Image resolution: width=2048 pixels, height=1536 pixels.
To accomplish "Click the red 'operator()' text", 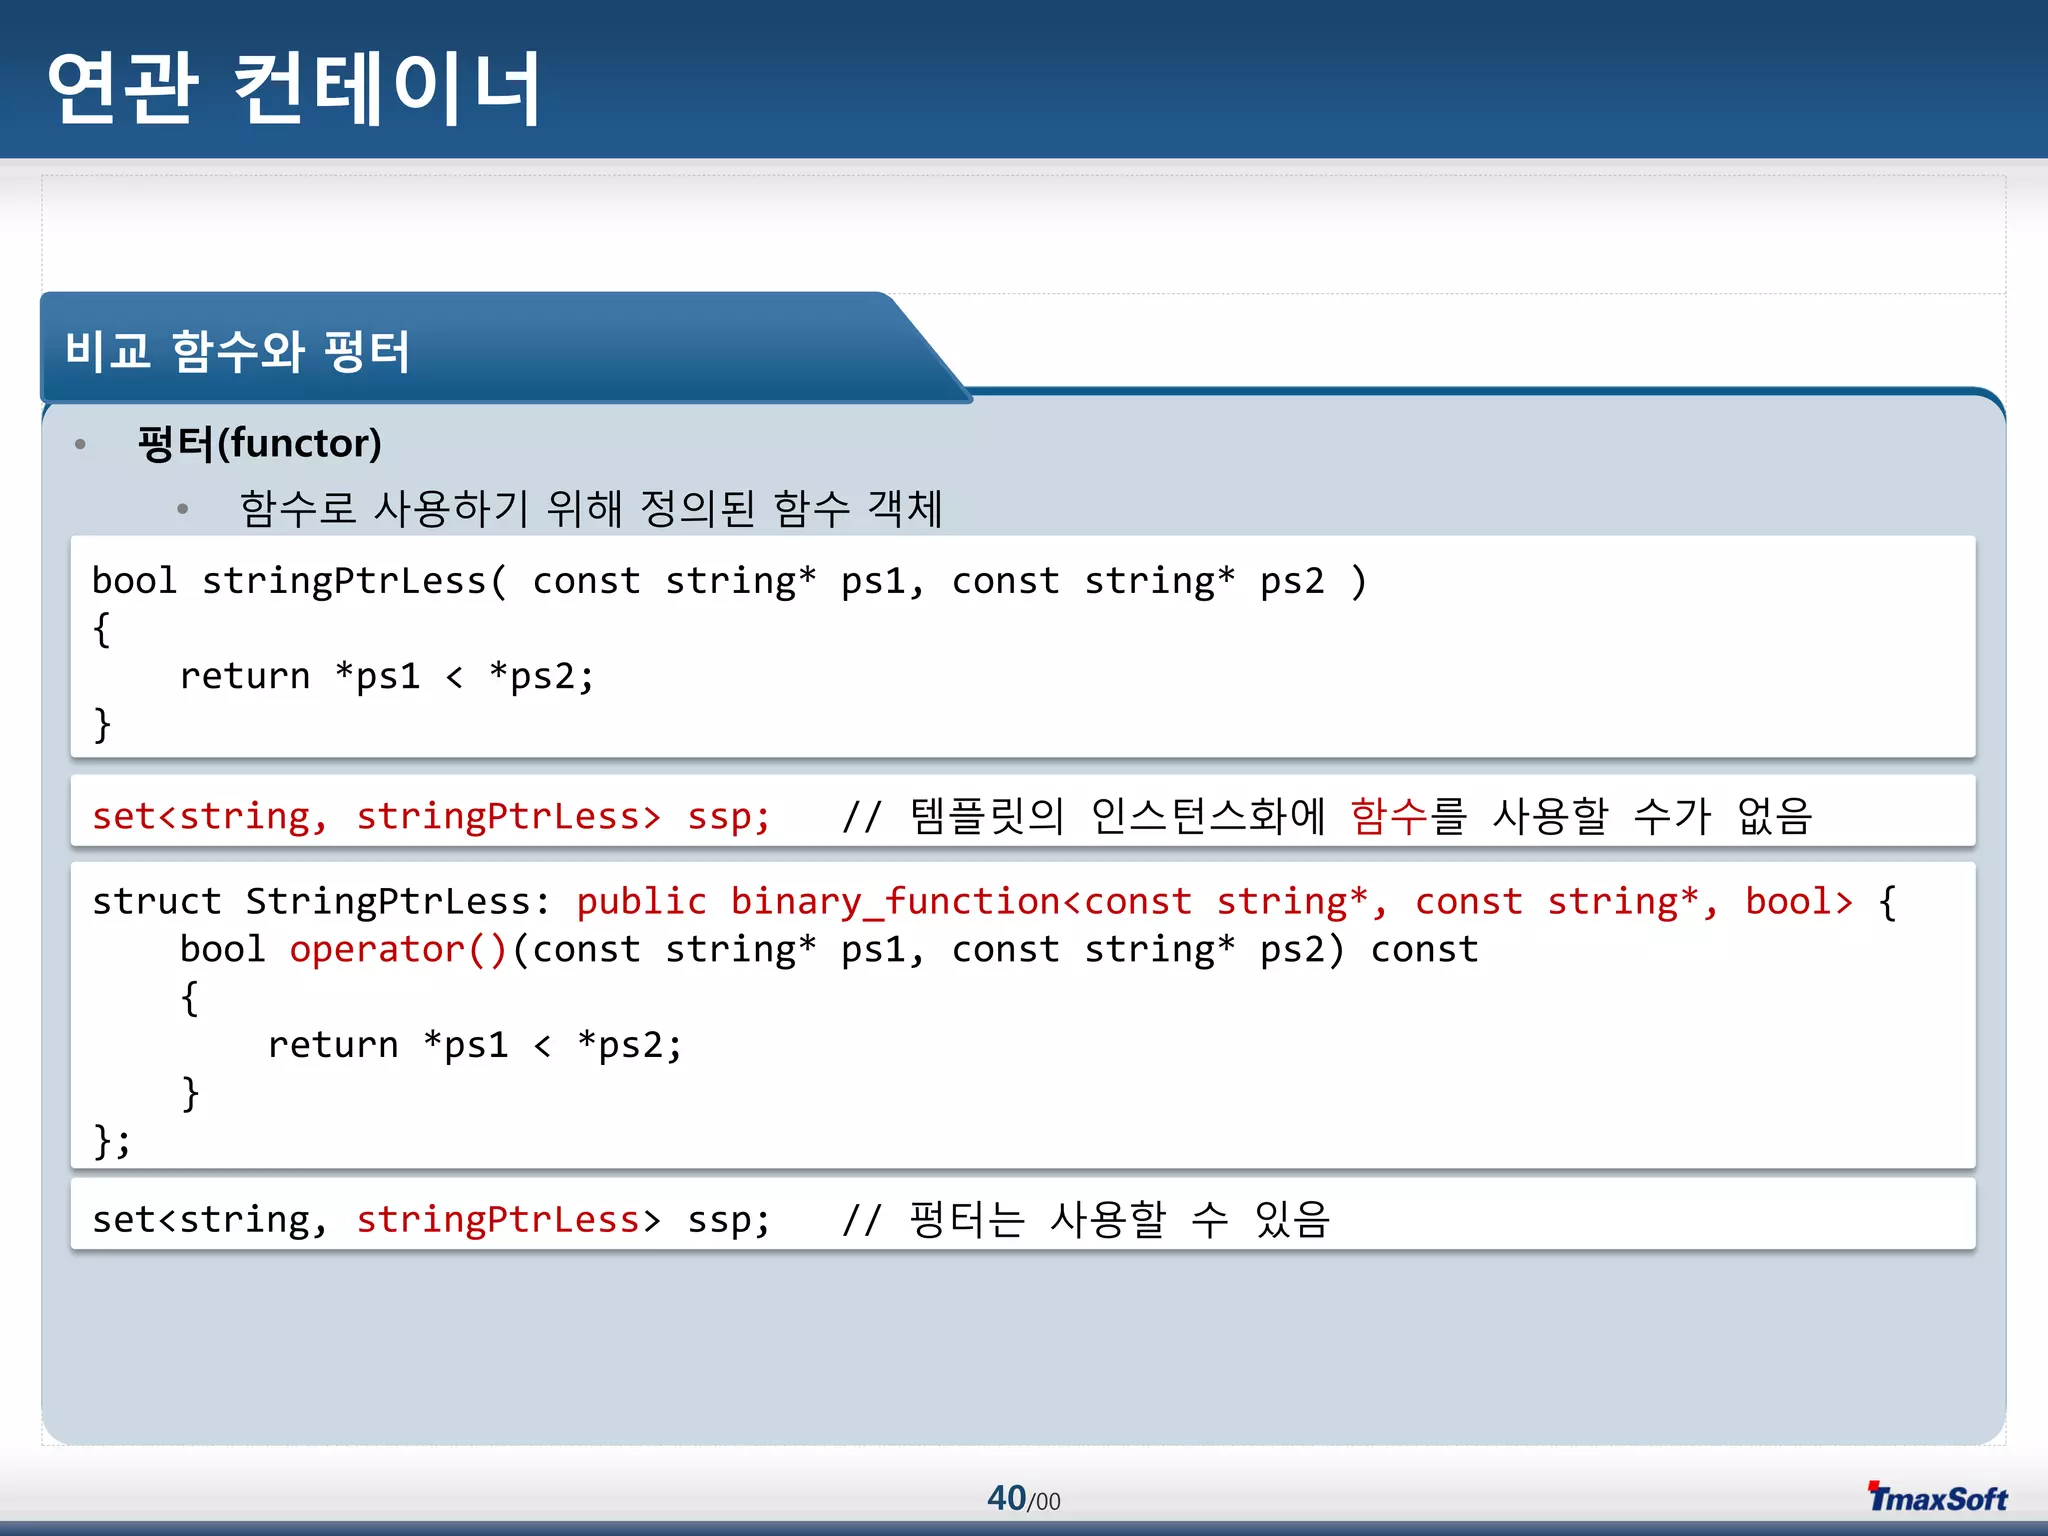I will tap(399, 950).
